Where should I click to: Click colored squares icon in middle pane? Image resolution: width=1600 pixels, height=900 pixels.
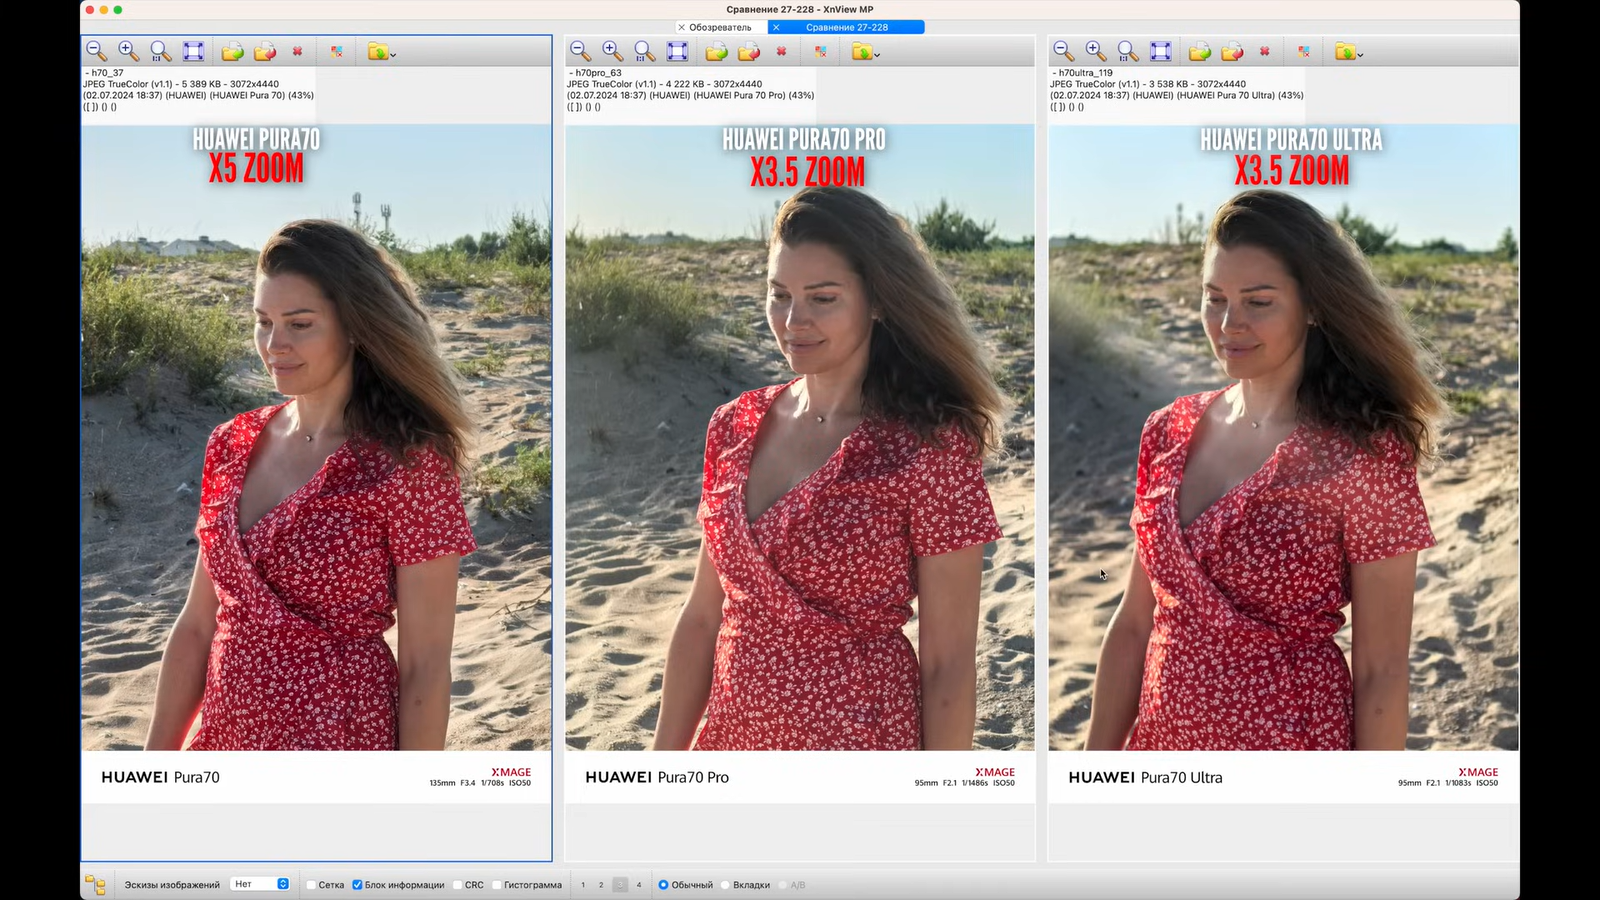[821, 51]
